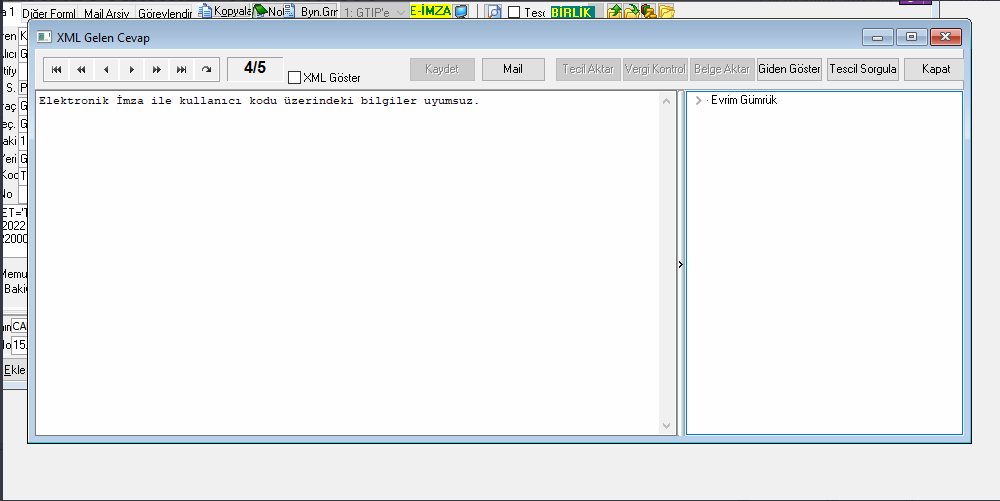Image resolution: width=1000 pixels, height=501 pixels.
Task: Click the green BİRLİK button
Action: point(573,12)
